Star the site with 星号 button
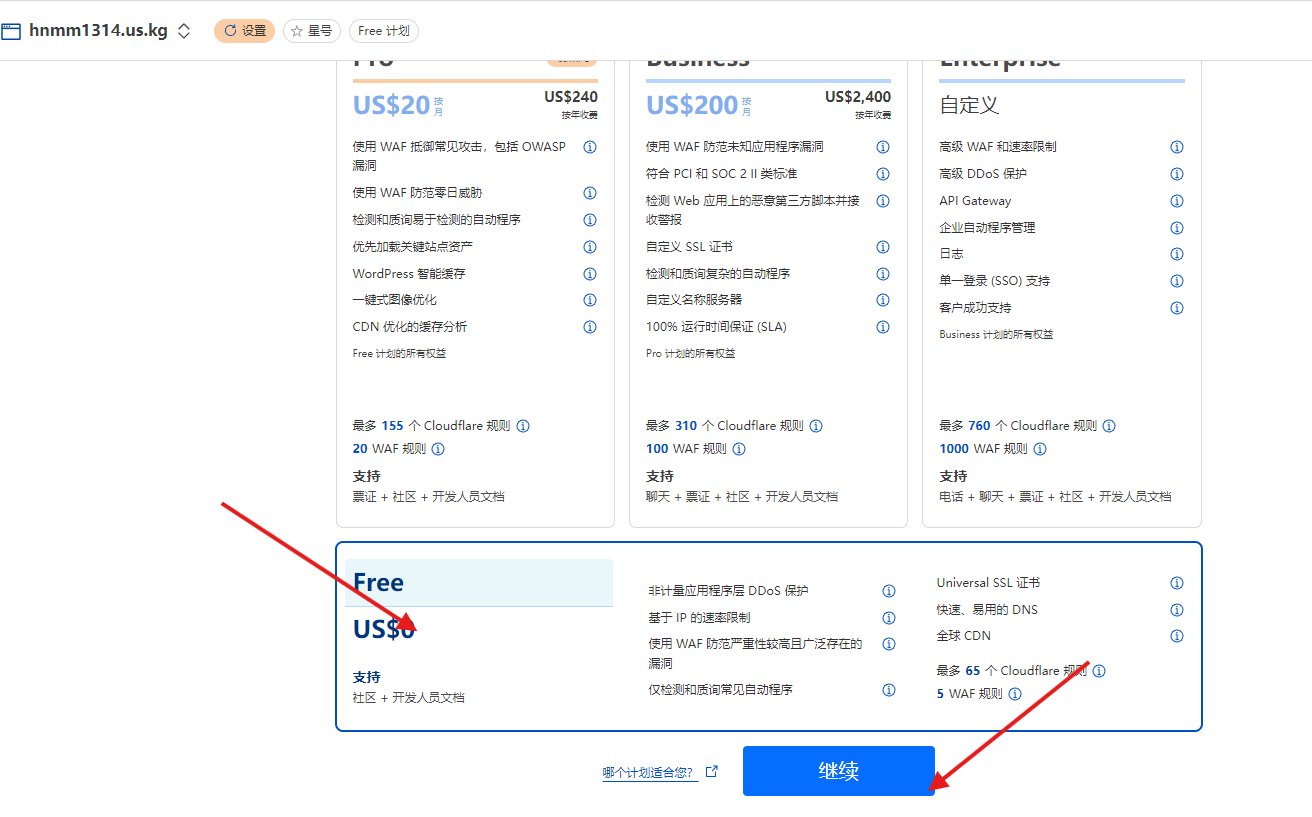 pos(312,31)
